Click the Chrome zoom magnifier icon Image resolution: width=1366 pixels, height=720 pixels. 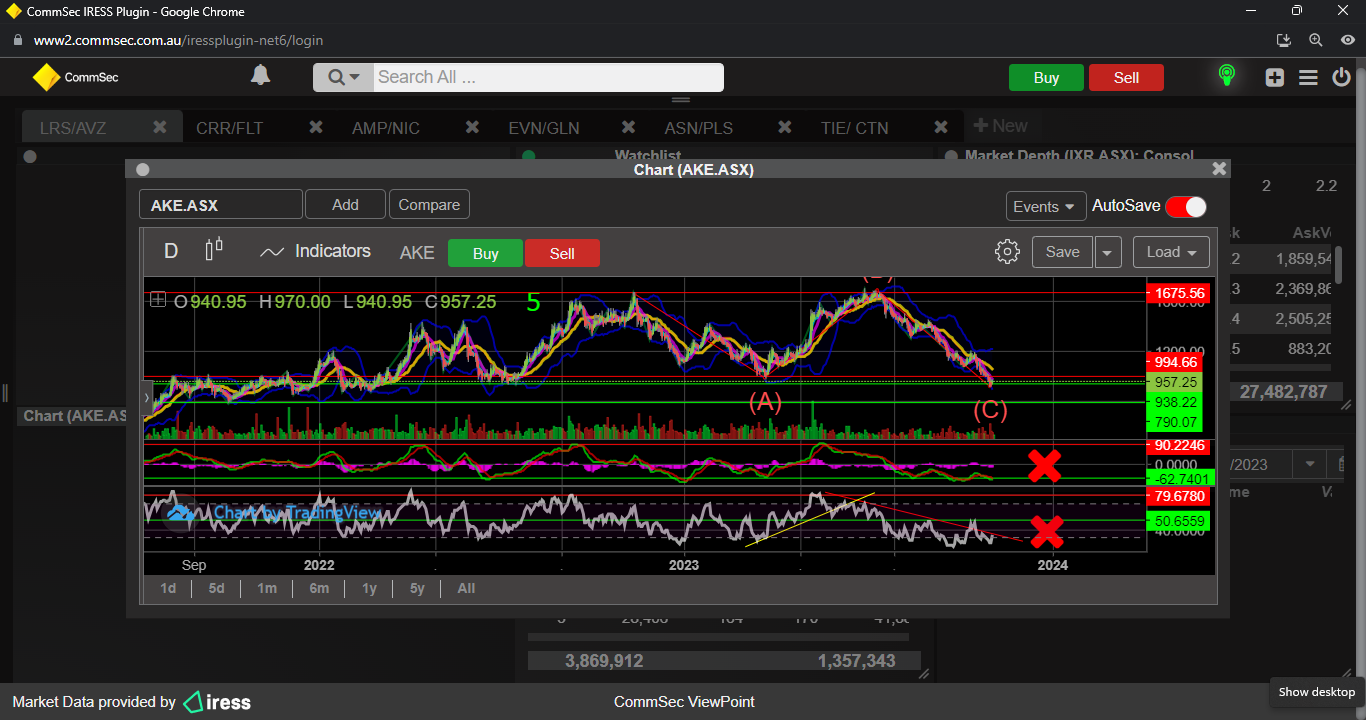[1315, 41]
